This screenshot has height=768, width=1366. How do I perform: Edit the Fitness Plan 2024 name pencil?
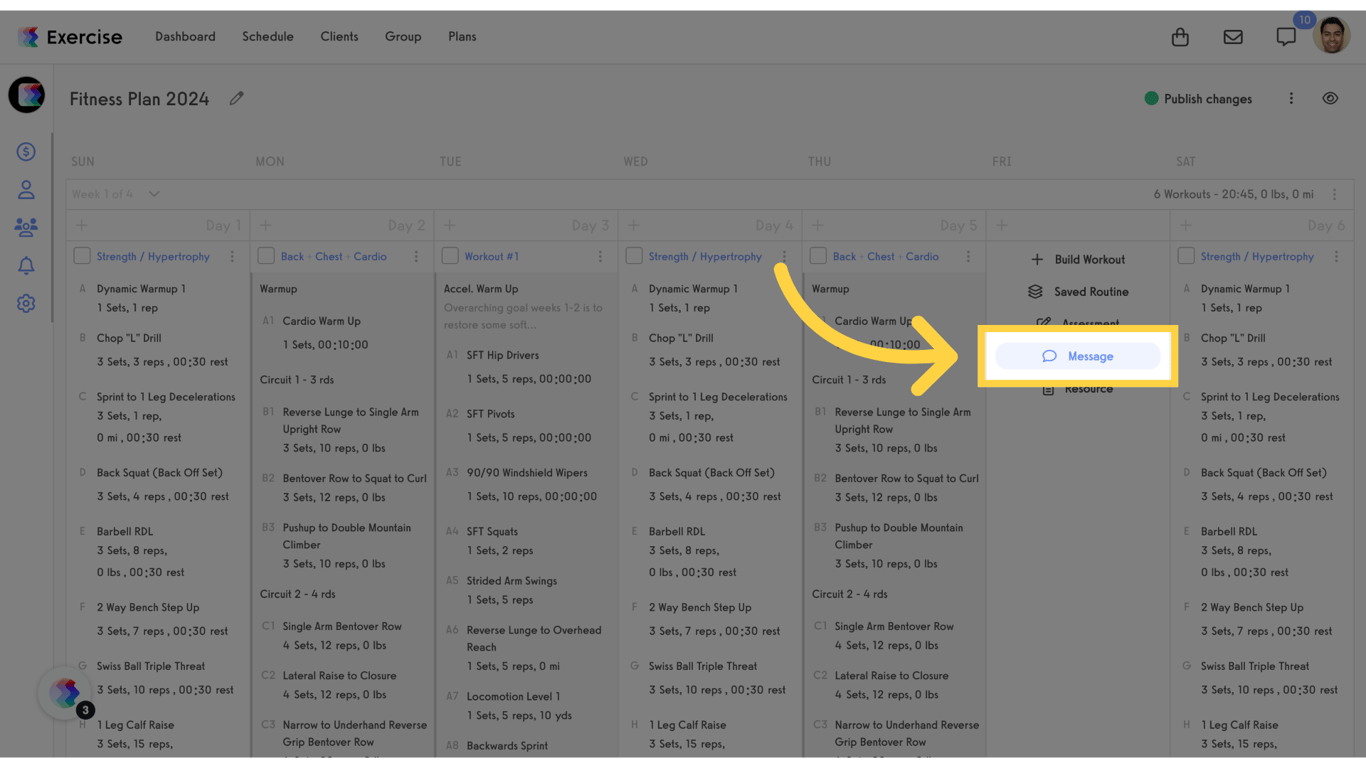coord(236,98)
